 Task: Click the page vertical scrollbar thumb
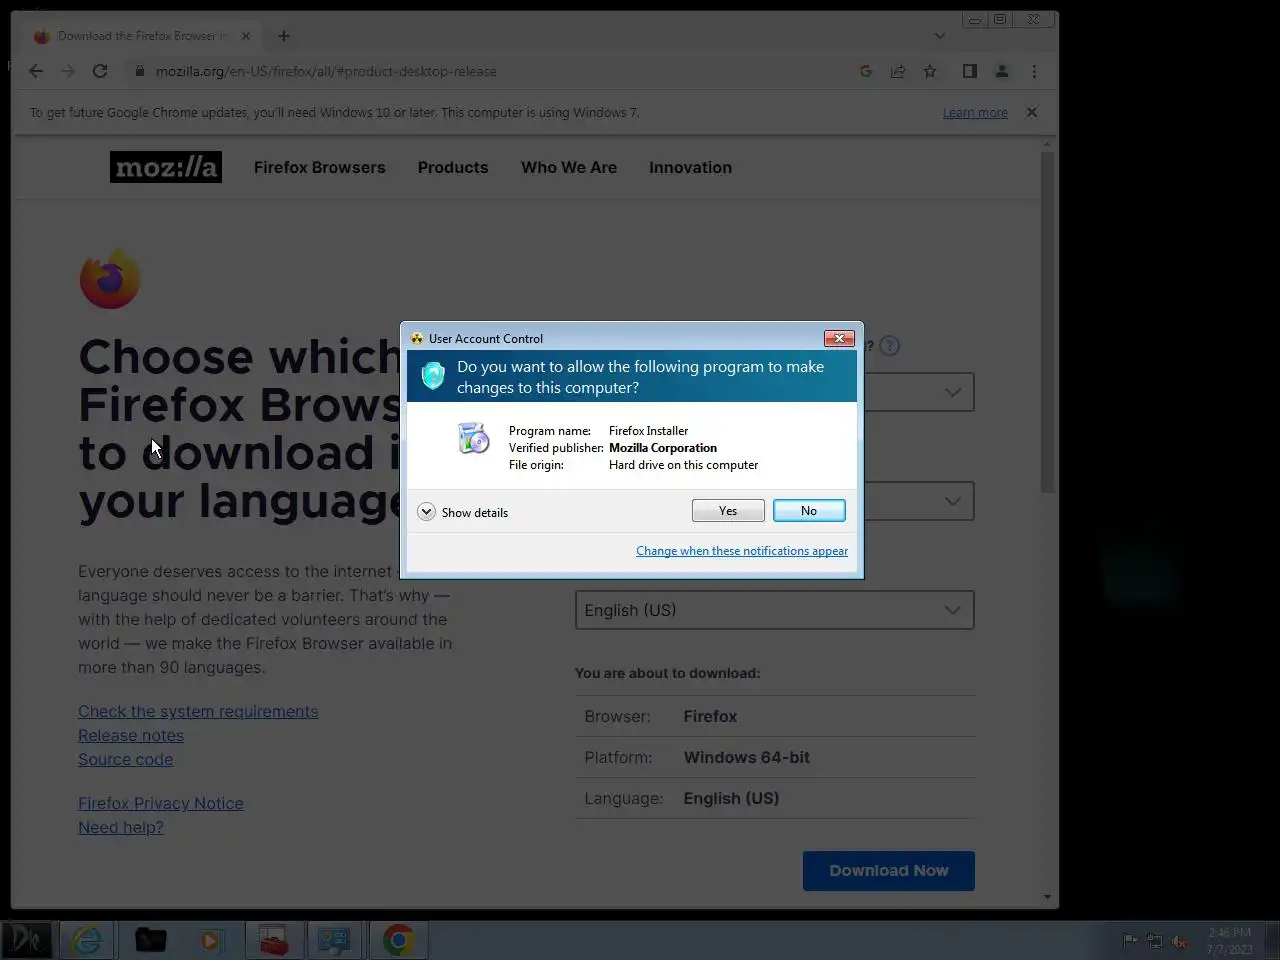1047,323
